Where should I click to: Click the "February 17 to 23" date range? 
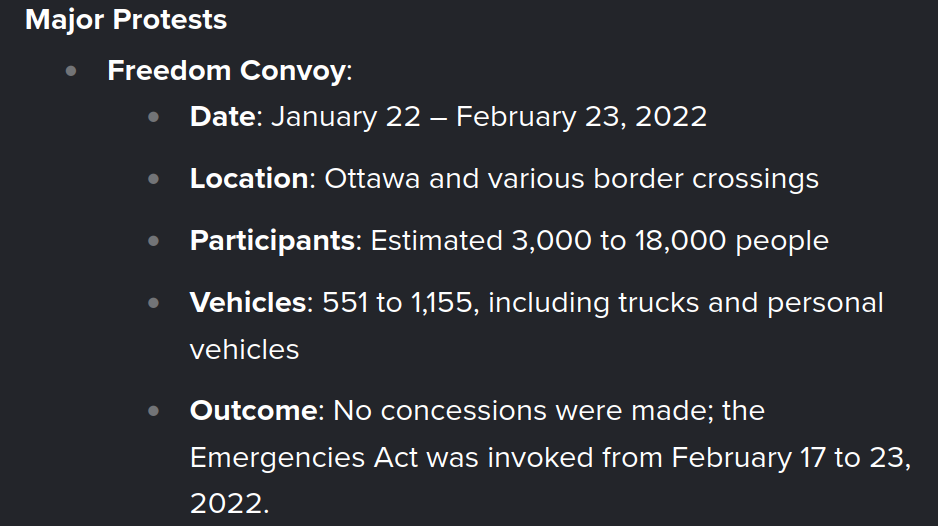click(x=789, y=457)
